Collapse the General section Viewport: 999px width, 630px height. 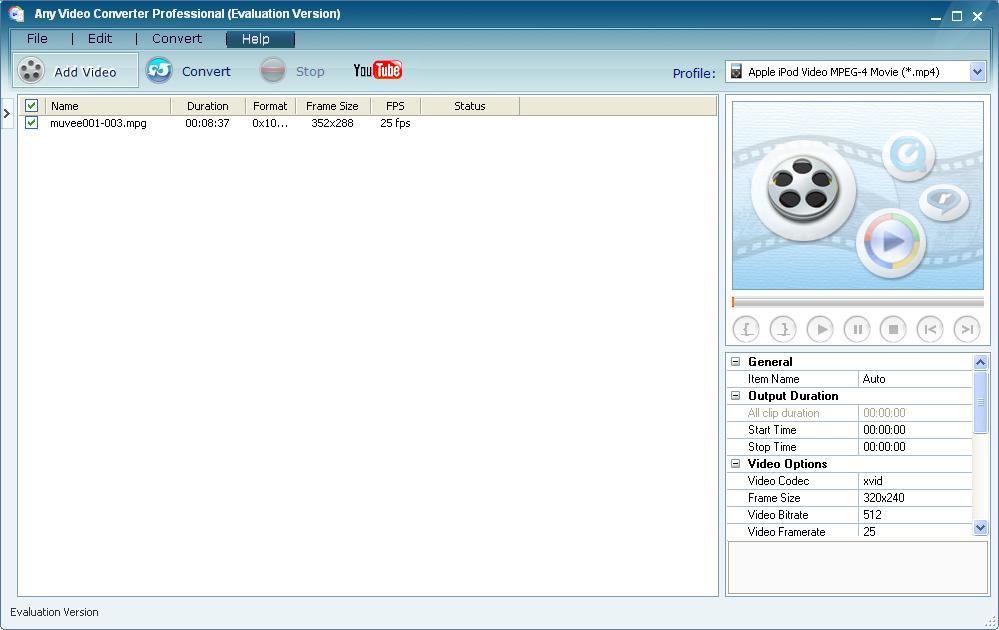pyautogui.click(x=735, y=362)
